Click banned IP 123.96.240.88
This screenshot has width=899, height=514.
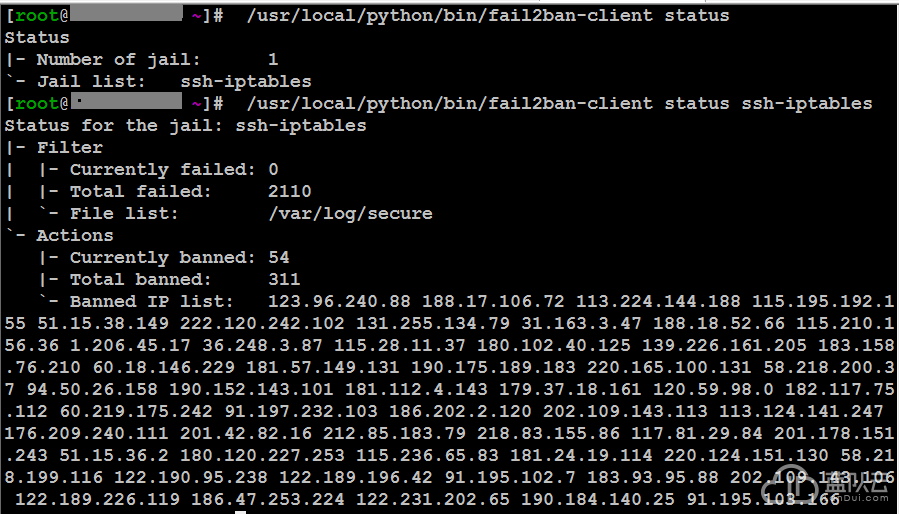(339, 301)
